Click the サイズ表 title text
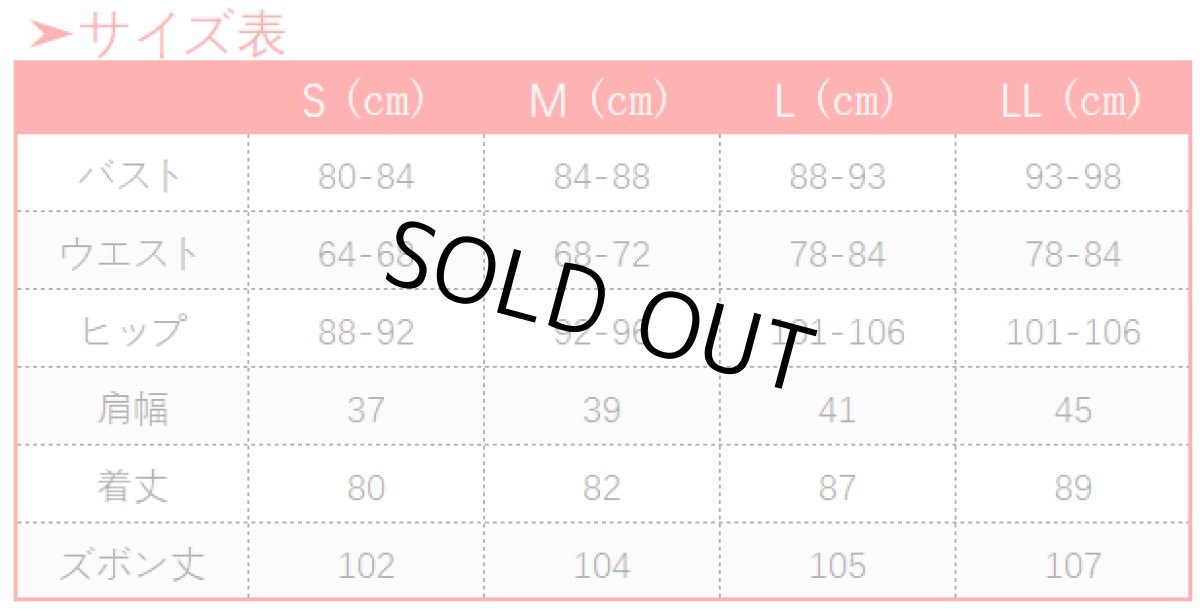The height and width of the screenshot is (613, 1200). (x=182, y=34)
